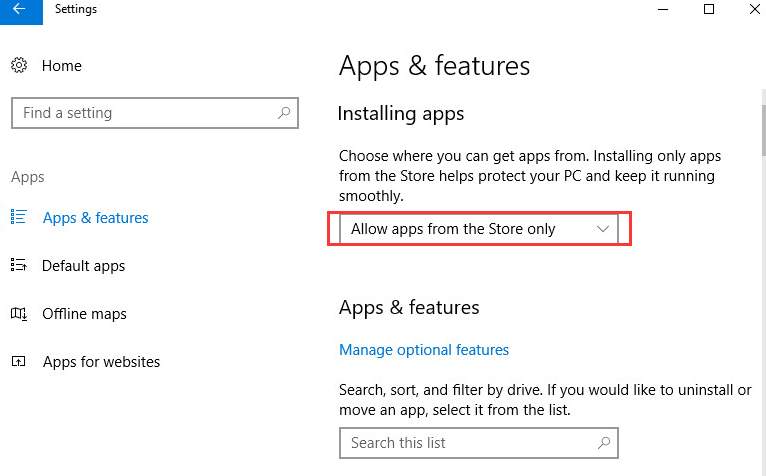Screen dimensions: 766x476
Task: Focus the Search this list field
Action: 479,443
